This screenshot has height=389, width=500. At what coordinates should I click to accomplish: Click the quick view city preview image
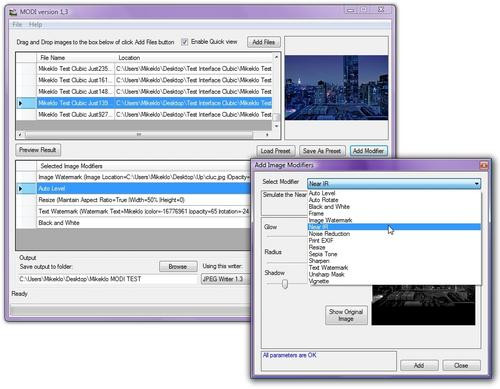coord(336,88)
